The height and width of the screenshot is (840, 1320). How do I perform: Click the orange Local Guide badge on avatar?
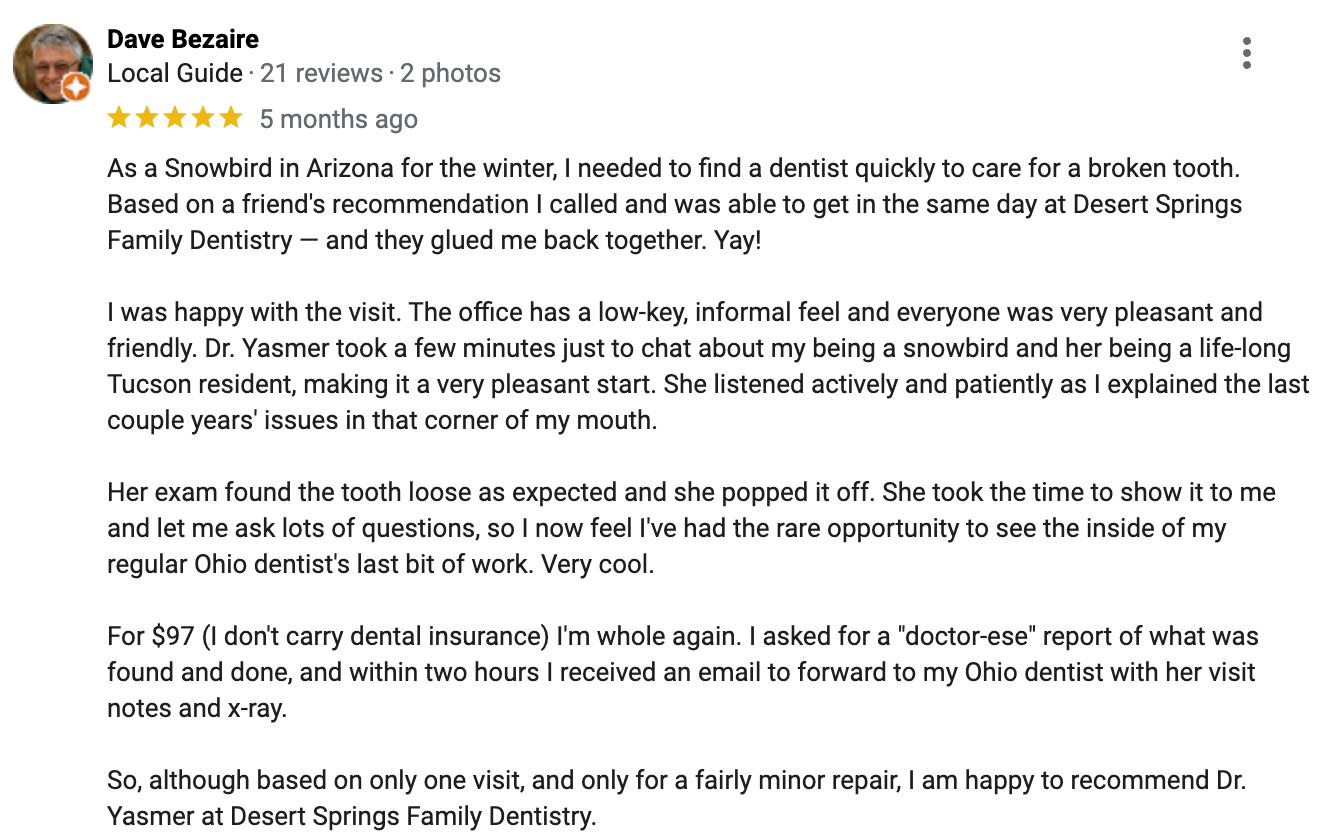[78, 89]
